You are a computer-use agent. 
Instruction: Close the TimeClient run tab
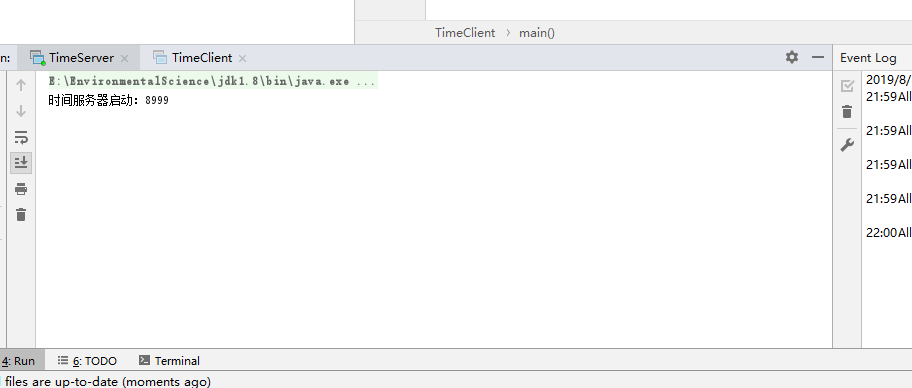coord(243,58)
